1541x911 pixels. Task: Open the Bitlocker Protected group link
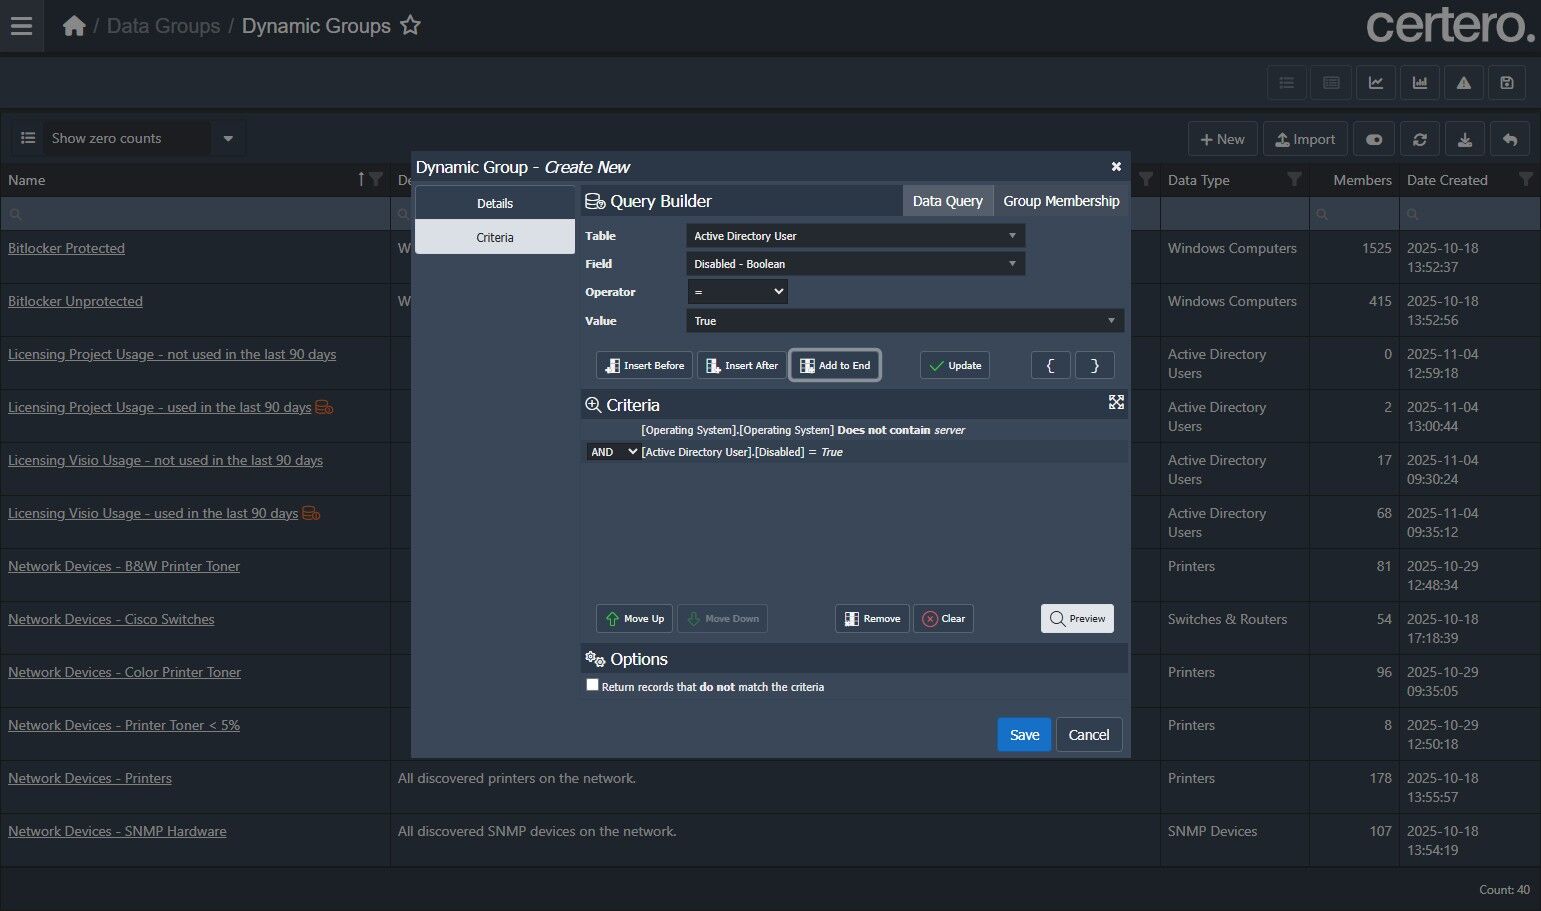[x=66, y=248]
